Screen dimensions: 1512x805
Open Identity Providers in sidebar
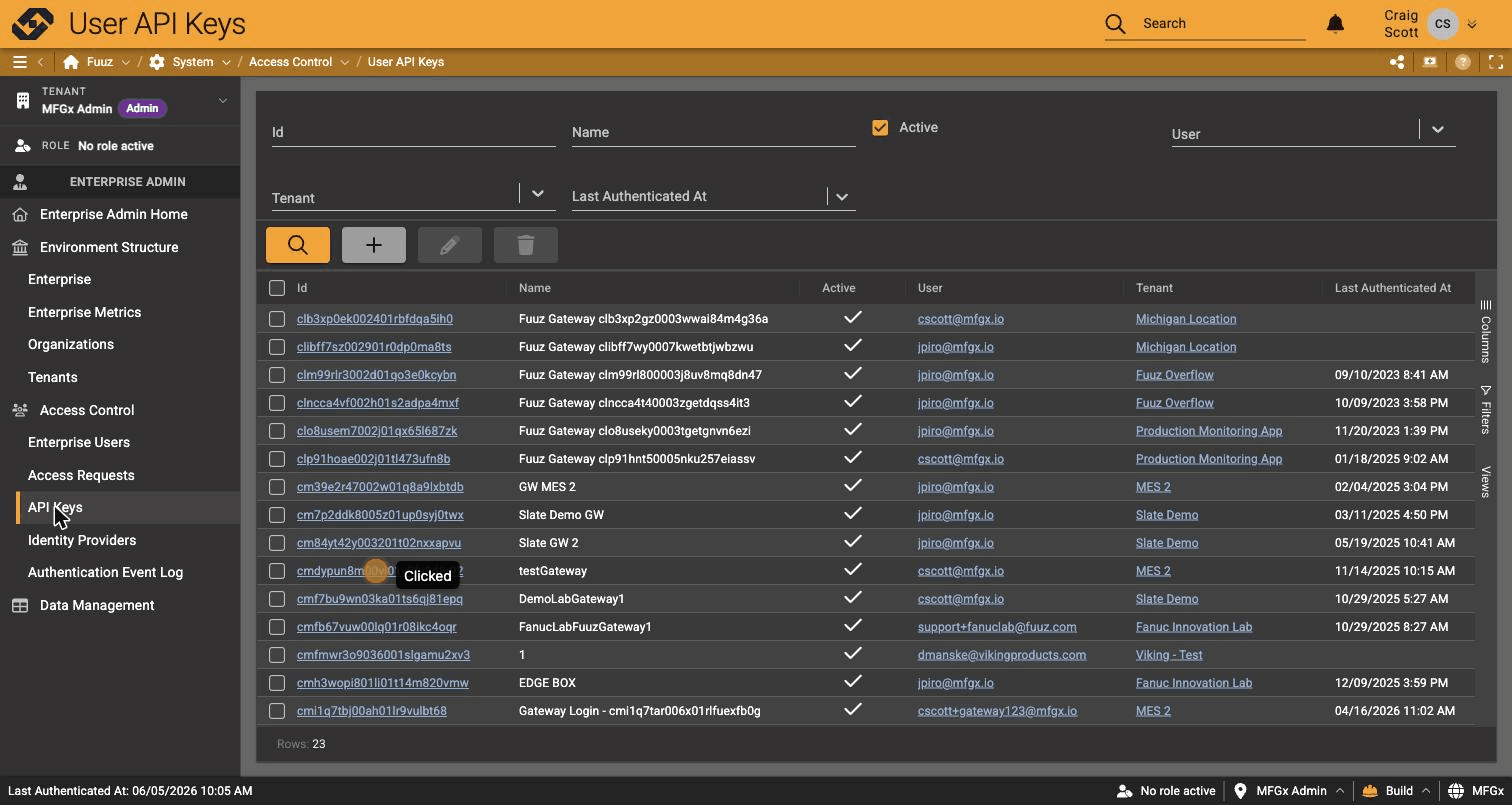click(x=82, y=540)
